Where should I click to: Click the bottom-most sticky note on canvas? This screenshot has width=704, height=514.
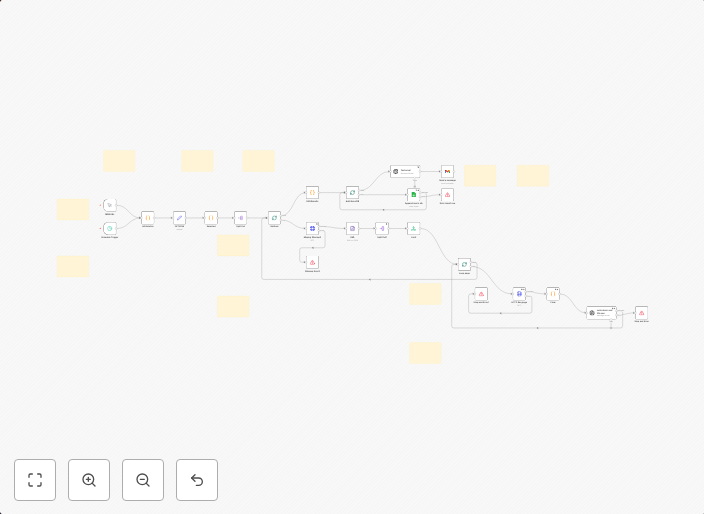tap(426, 352)
